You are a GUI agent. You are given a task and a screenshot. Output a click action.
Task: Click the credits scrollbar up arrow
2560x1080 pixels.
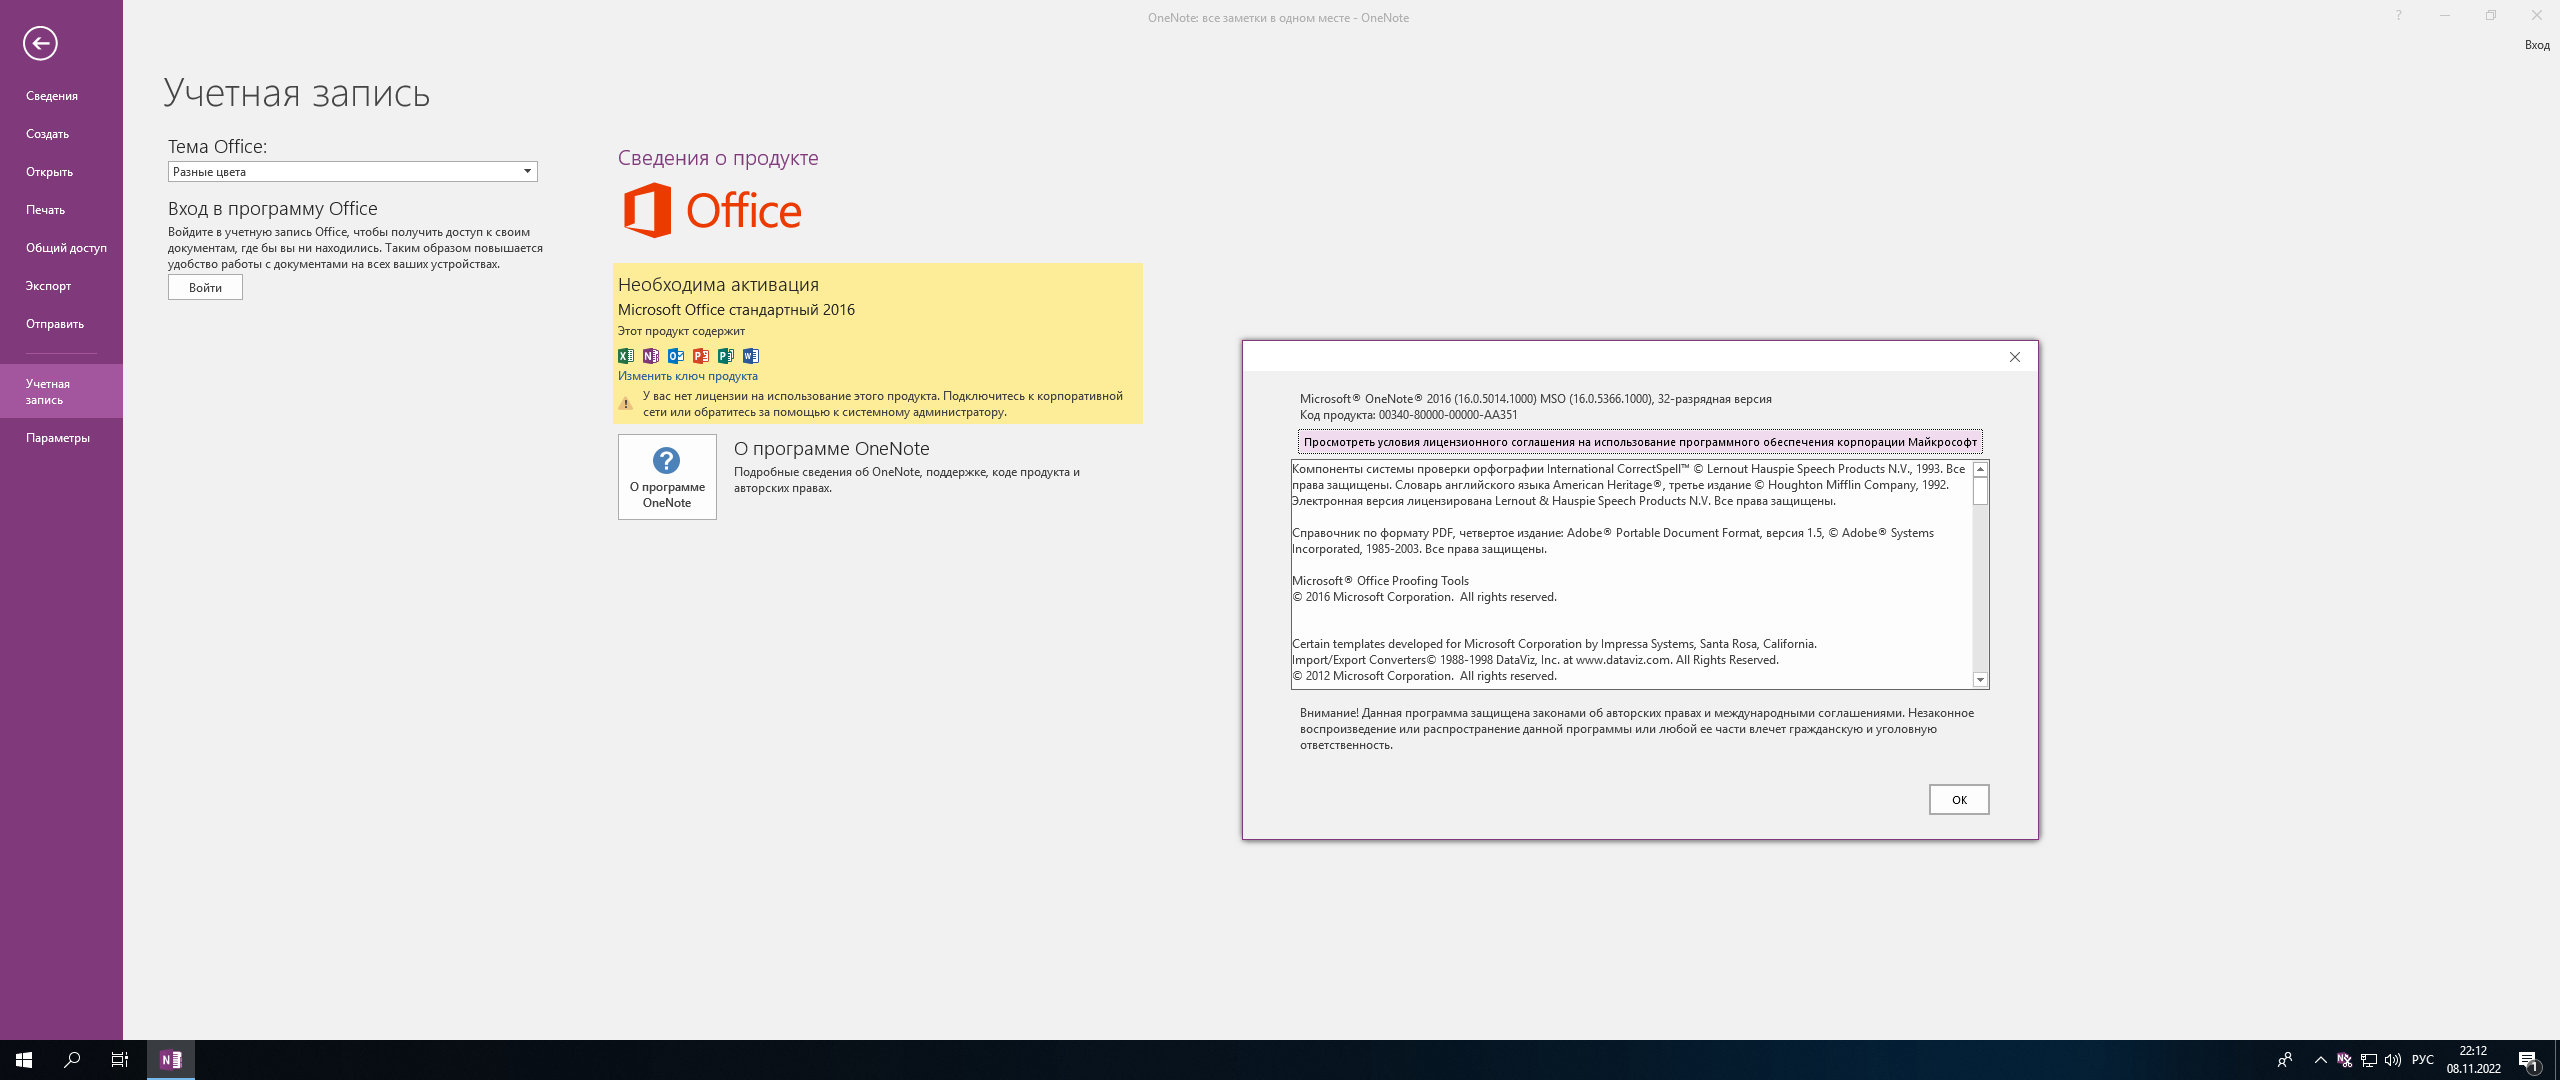[x=1980, y=469]
